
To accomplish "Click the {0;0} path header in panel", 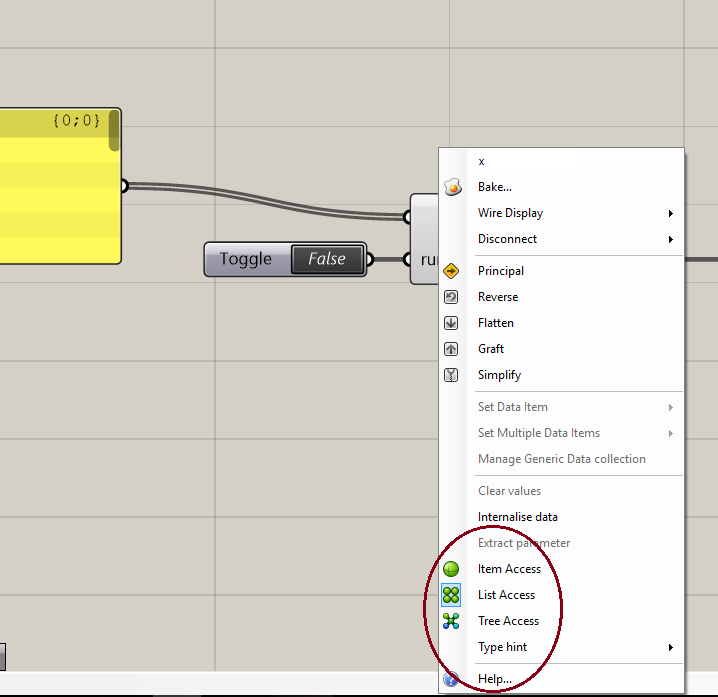I will [x=76, y=121].
